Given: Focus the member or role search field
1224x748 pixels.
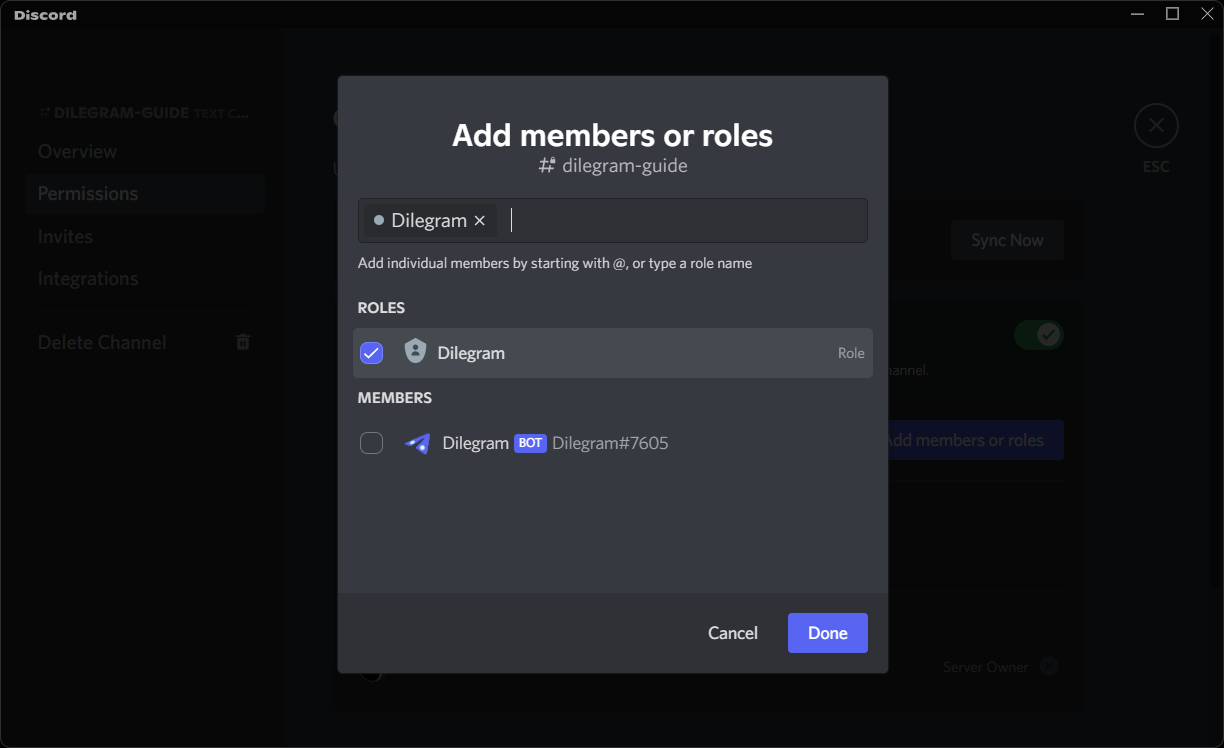Looking at the screenshot, I should [613, 220].
